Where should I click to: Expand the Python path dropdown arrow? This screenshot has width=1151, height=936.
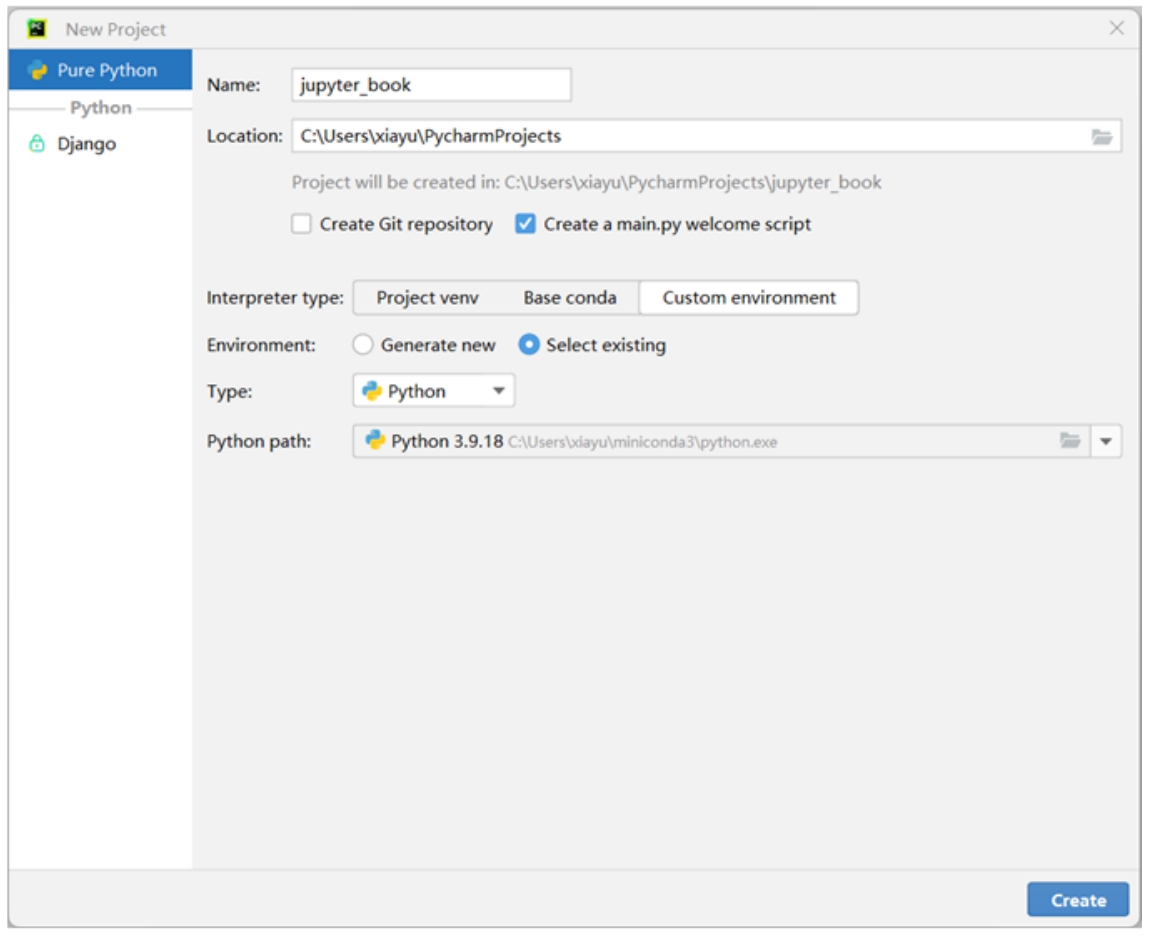pyautogui.click(x=1105, y=441)
